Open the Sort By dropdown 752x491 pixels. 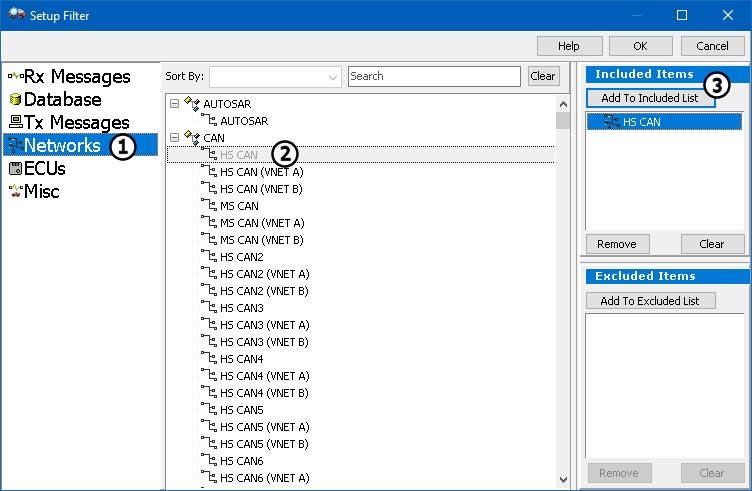click(333, 76)
